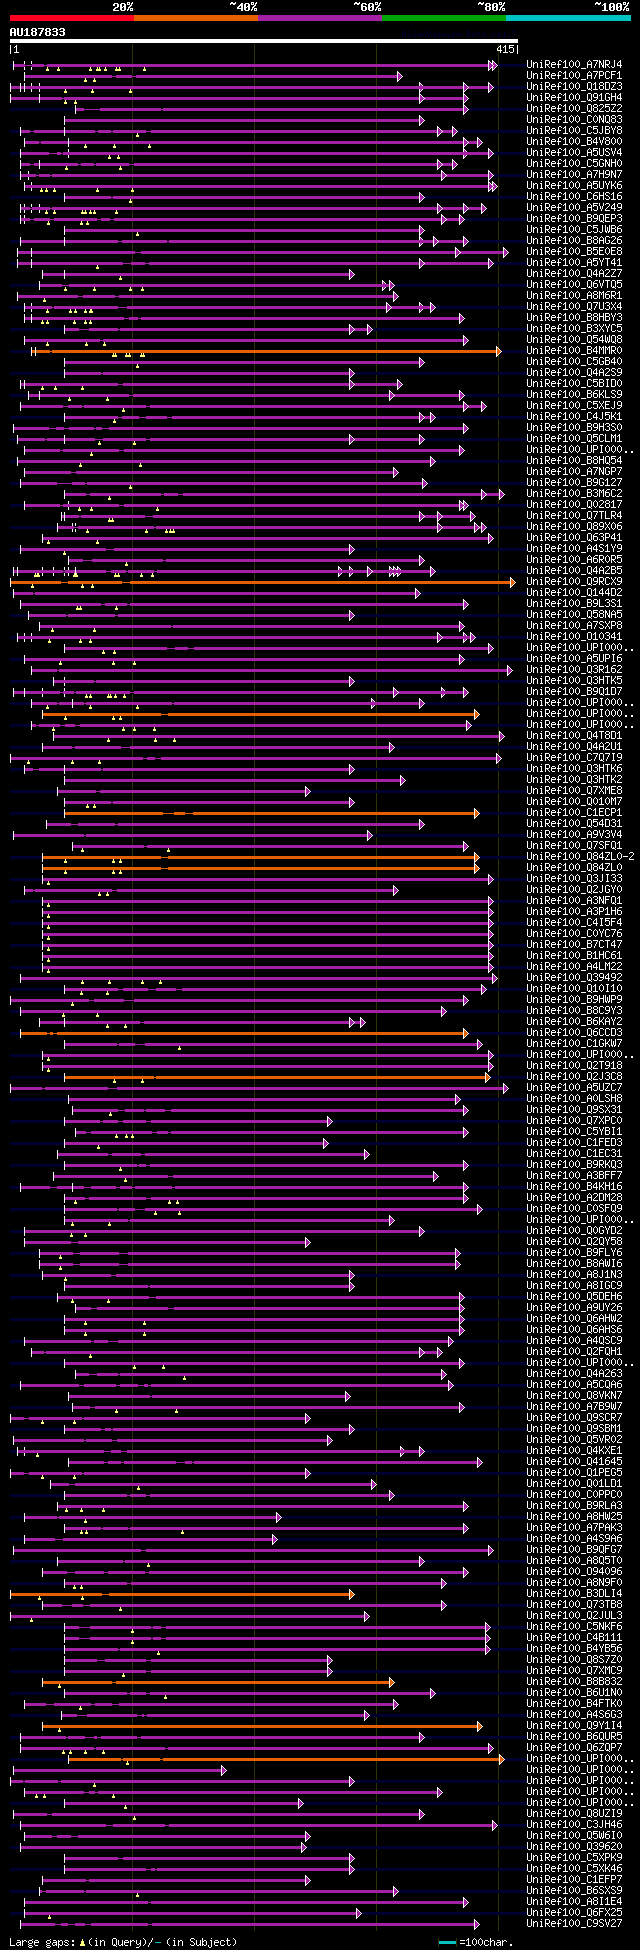Select the UniRef100_A5UZC7 label
Viewport: 640px width, 1950px height.
(575, 1088)
